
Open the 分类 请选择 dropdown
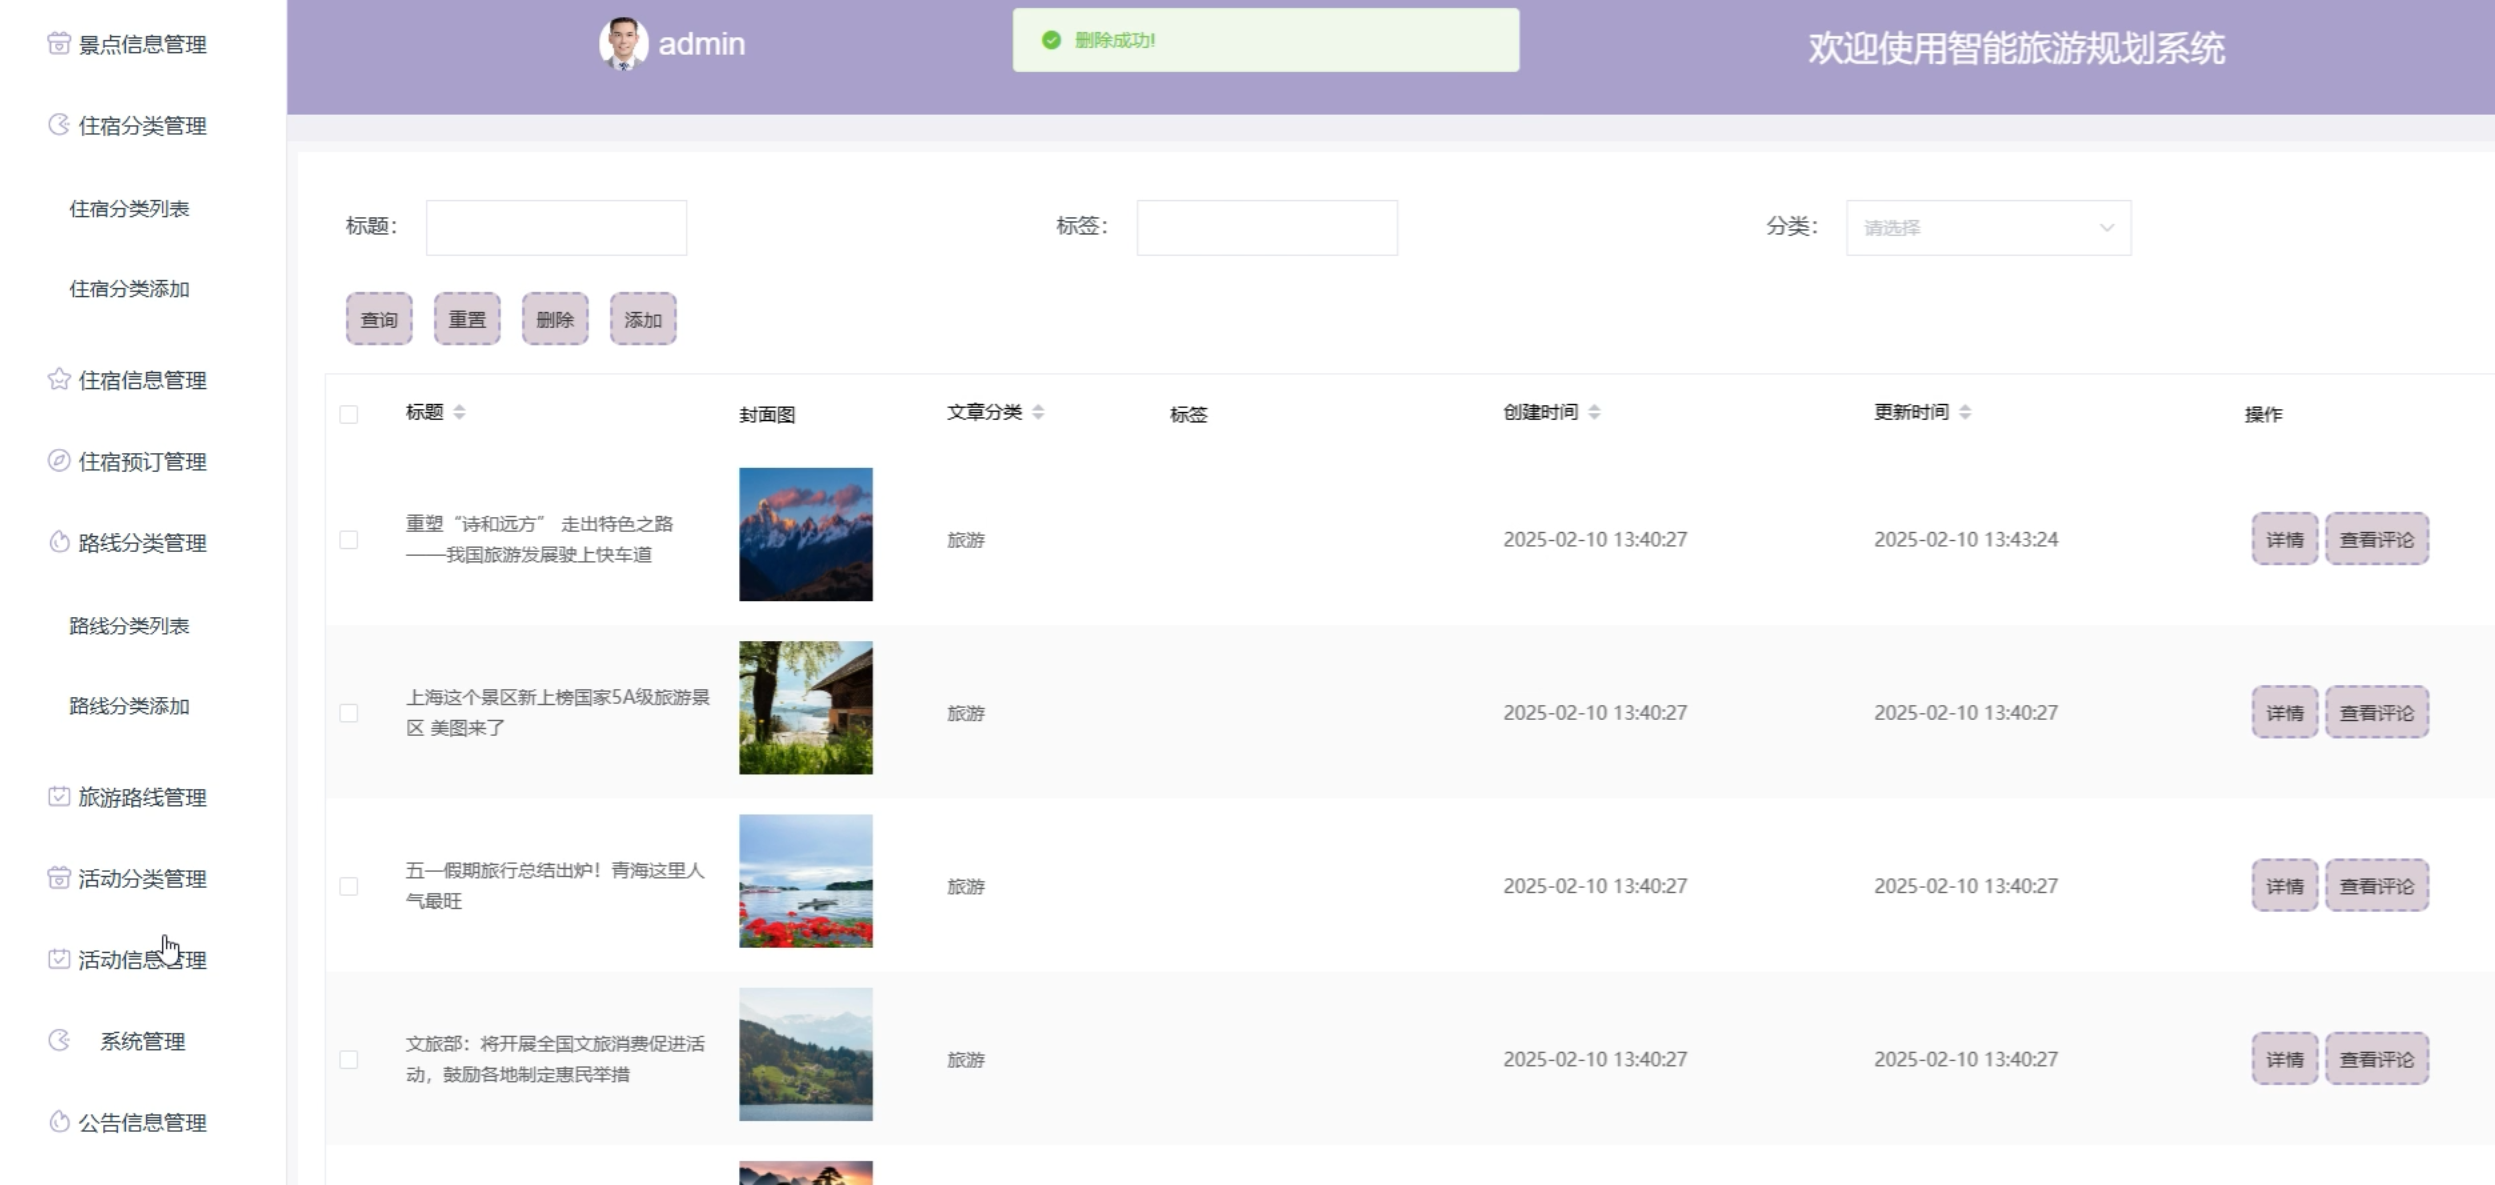(1988, 228)
